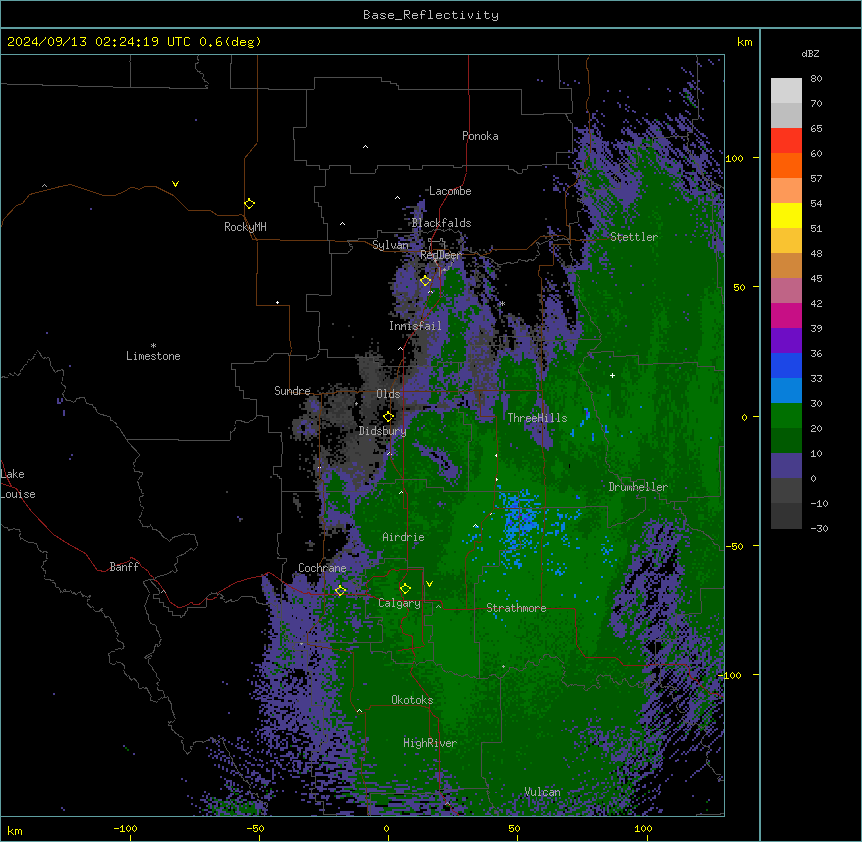Pick the light blue 33–30 dBZ legend swatch
The width and height of the screenshot is (862, 842).
(x=786, y=391)
